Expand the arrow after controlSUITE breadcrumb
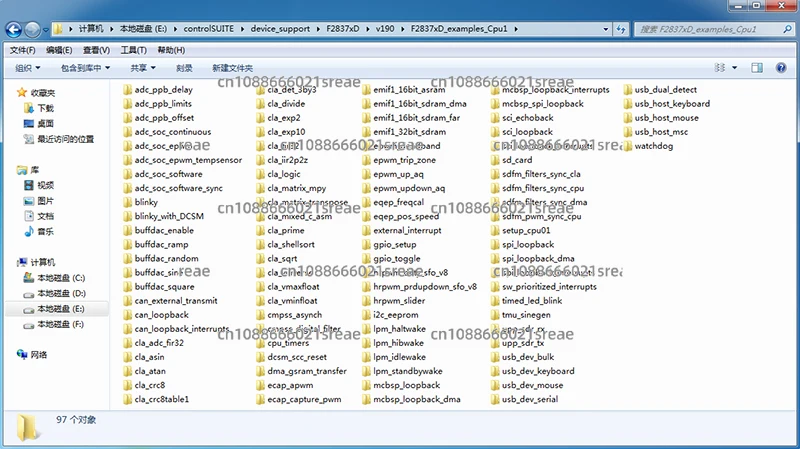 [242, 29]
